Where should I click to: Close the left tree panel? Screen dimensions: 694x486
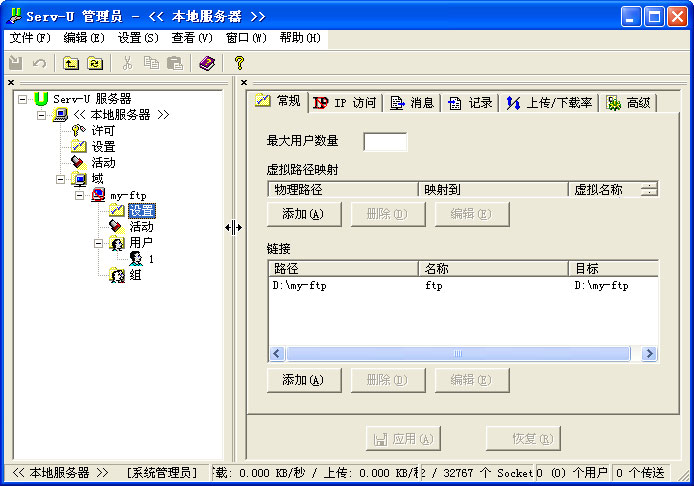coord(11,82)
